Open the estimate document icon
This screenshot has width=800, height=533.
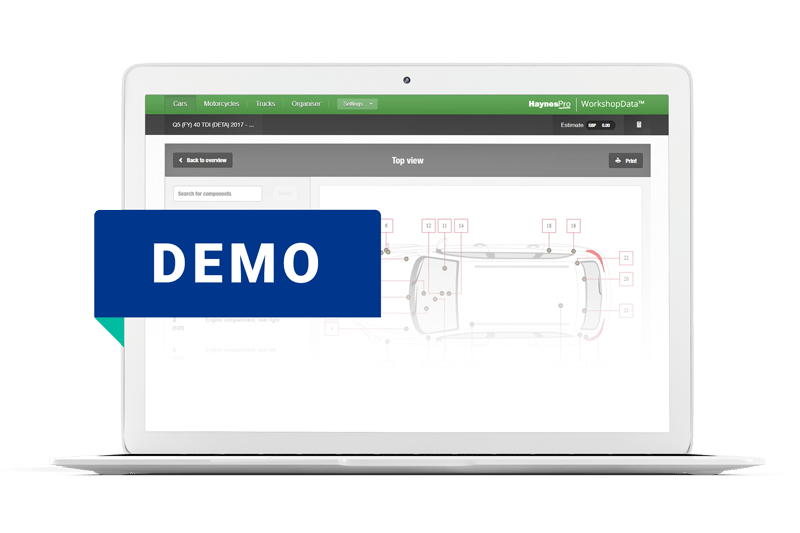click(639, 124)
